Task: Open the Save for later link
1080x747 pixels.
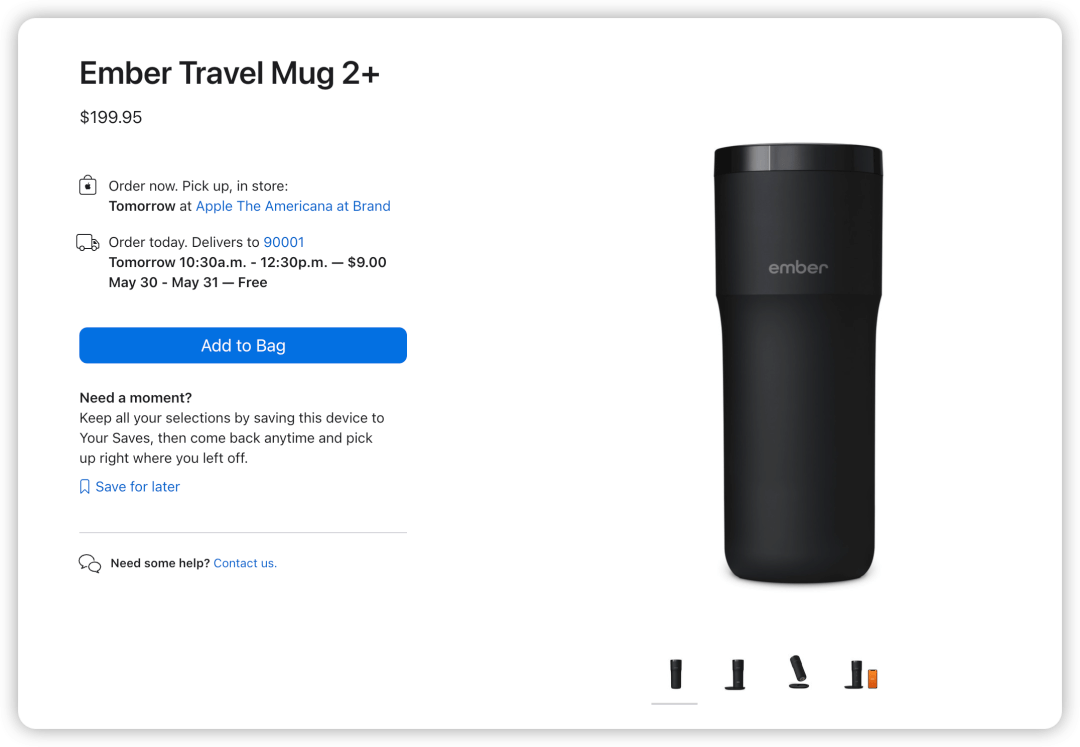Action: pos(137,487)
